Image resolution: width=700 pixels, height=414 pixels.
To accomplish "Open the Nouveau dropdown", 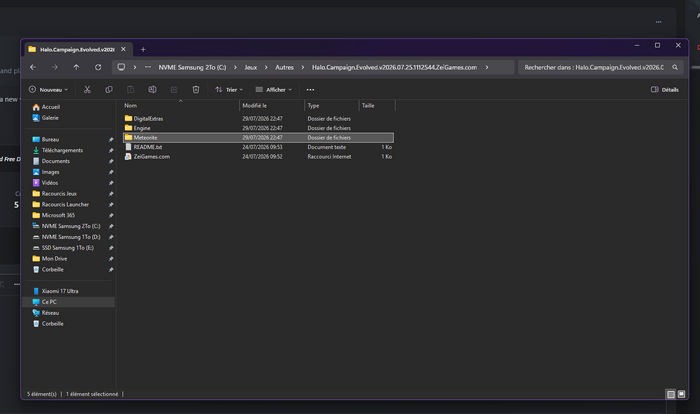I will coord(48,90).
